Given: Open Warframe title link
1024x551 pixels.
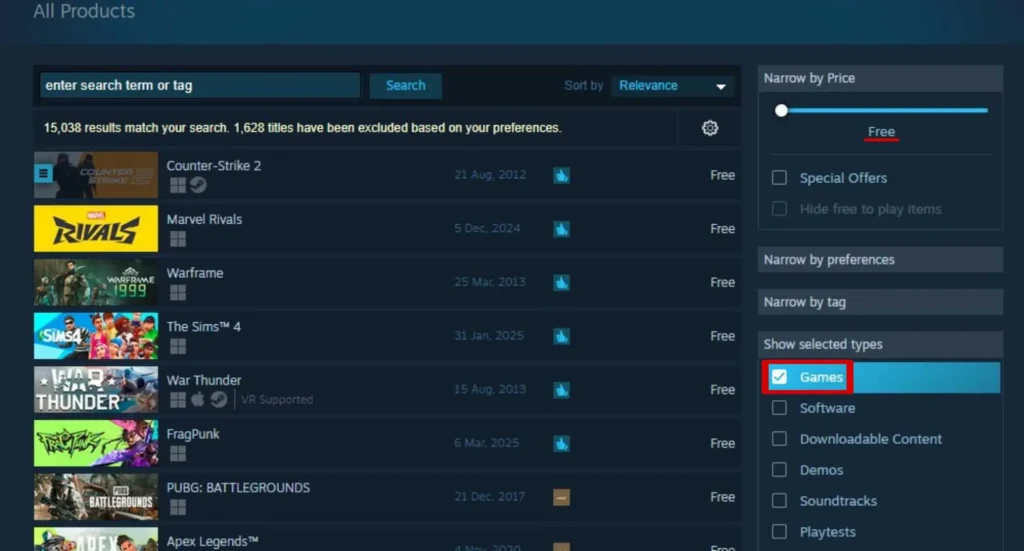Looking at the screenshot, I should point(195,273).
